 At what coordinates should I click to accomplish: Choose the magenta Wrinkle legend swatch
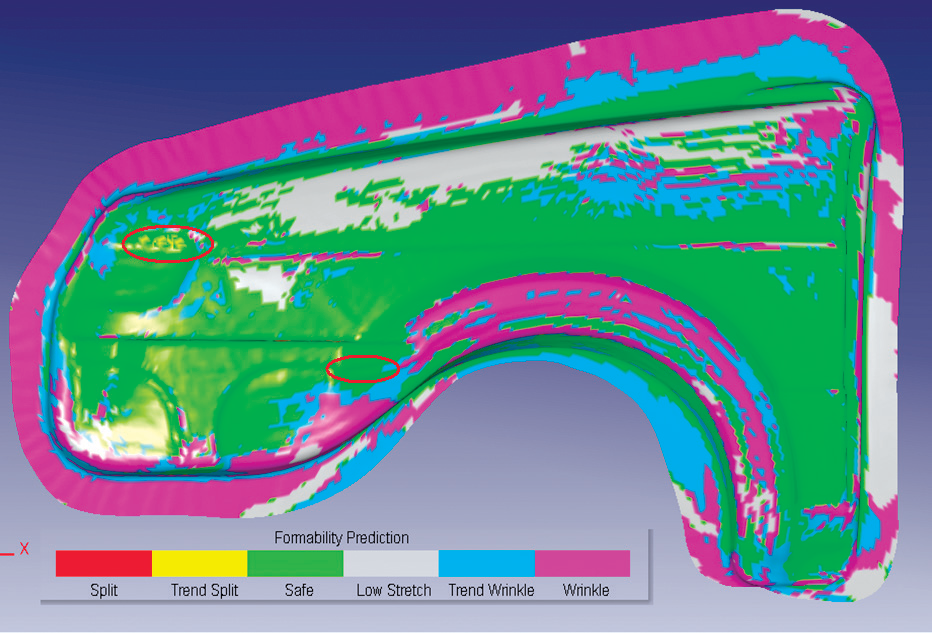click(583, 563)
